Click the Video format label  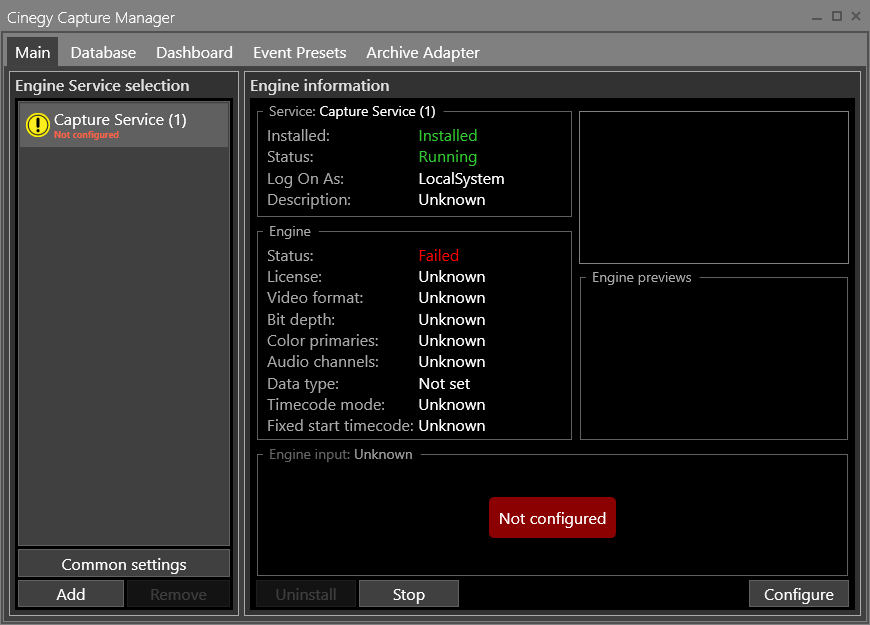click(315, 298)
